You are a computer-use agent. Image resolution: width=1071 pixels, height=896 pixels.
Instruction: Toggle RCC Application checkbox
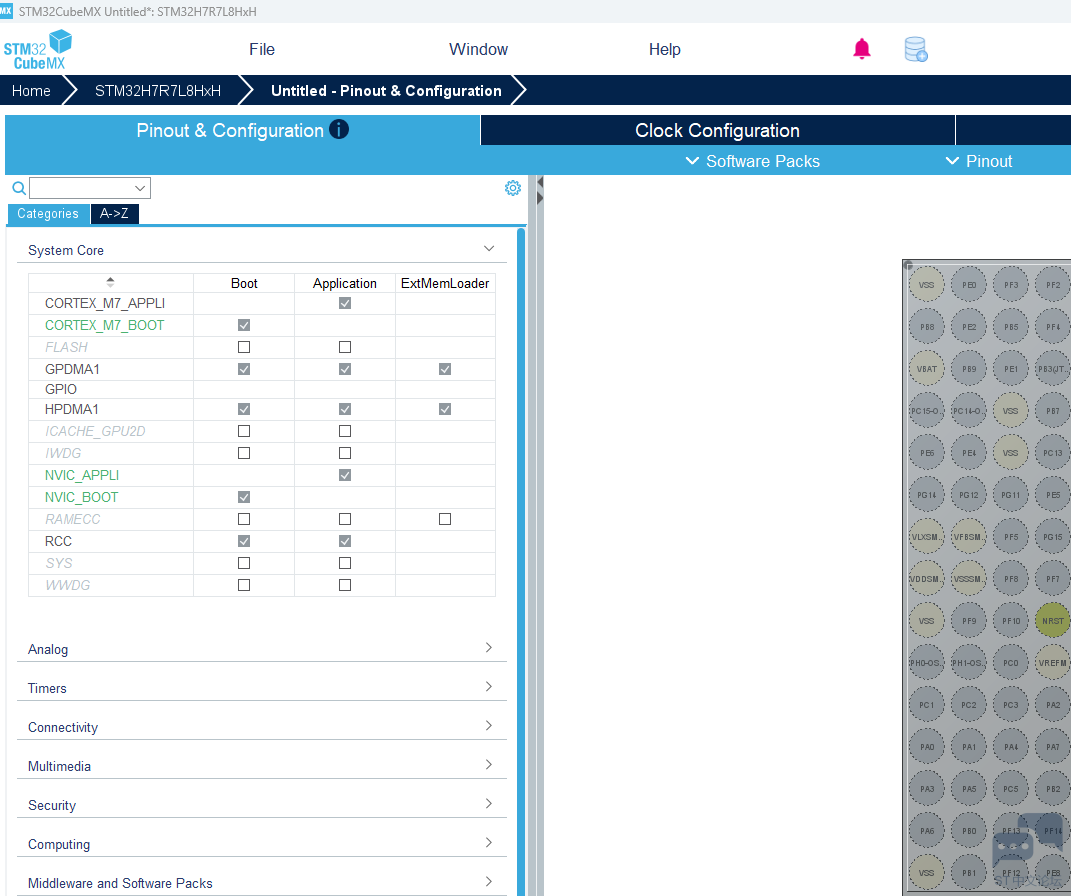click(x=345, y=541)
